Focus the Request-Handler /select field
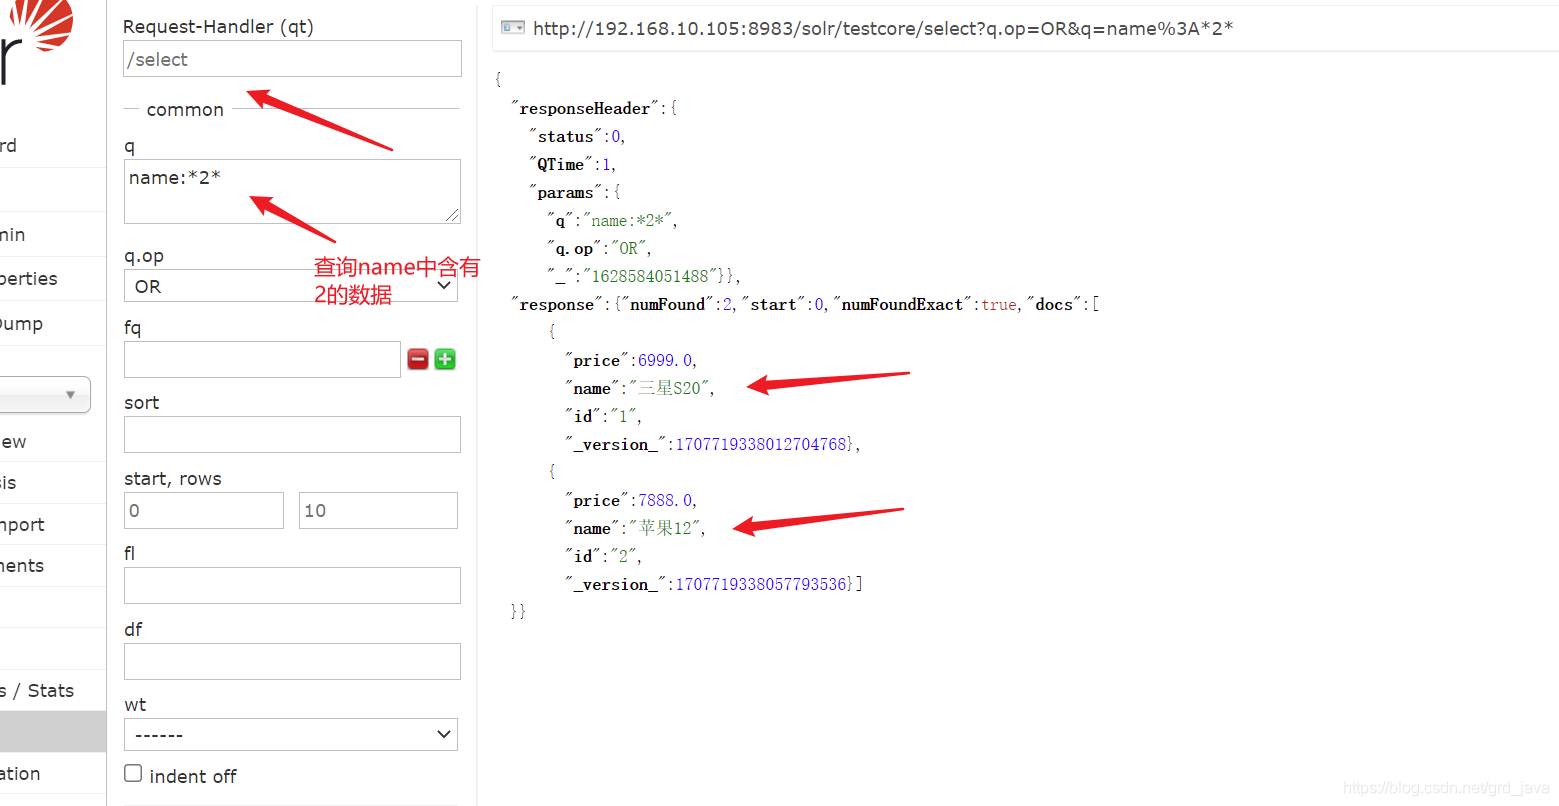 pos(292,59)
